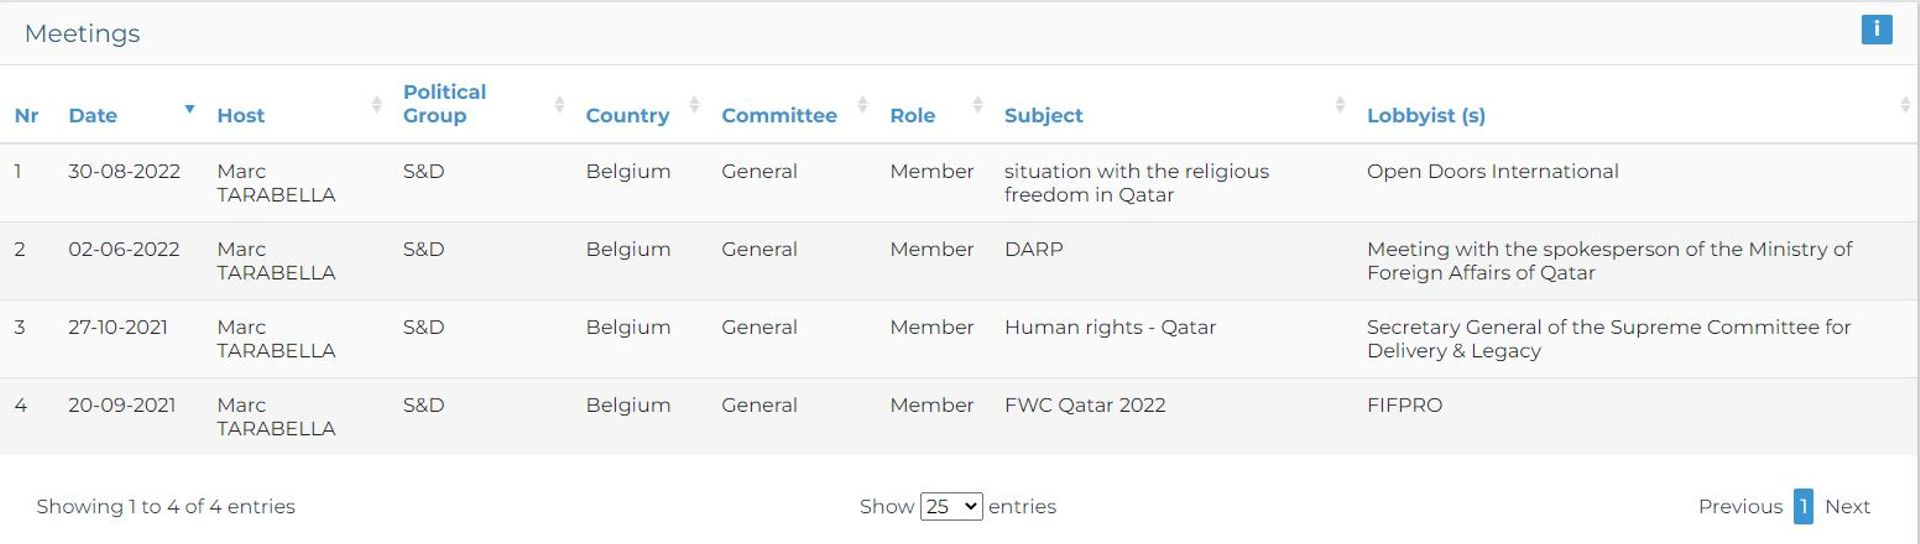
Task: Sort by the Date header text
Action: 93,115
